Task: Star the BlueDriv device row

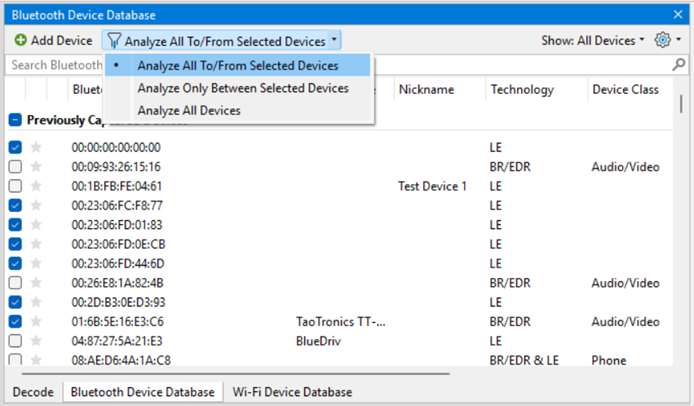Action: point(36,340)
